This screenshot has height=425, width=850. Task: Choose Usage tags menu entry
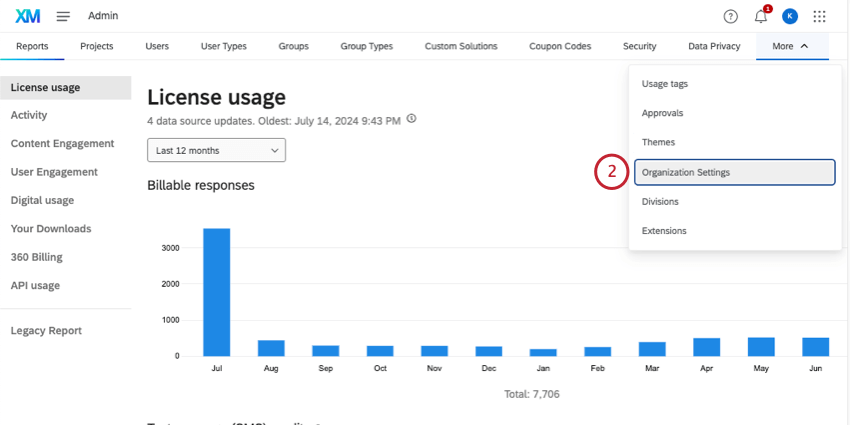pos(665,84)
